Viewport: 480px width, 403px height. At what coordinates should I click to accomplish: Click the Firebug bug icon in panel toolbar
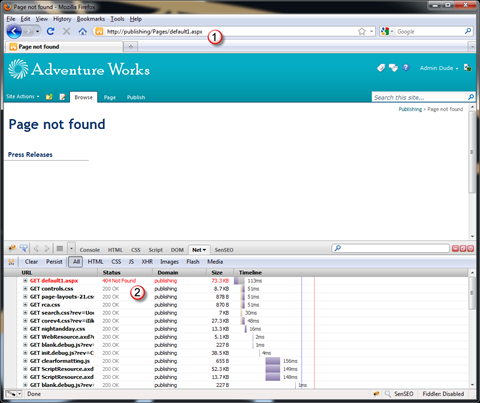pos(12,248)
